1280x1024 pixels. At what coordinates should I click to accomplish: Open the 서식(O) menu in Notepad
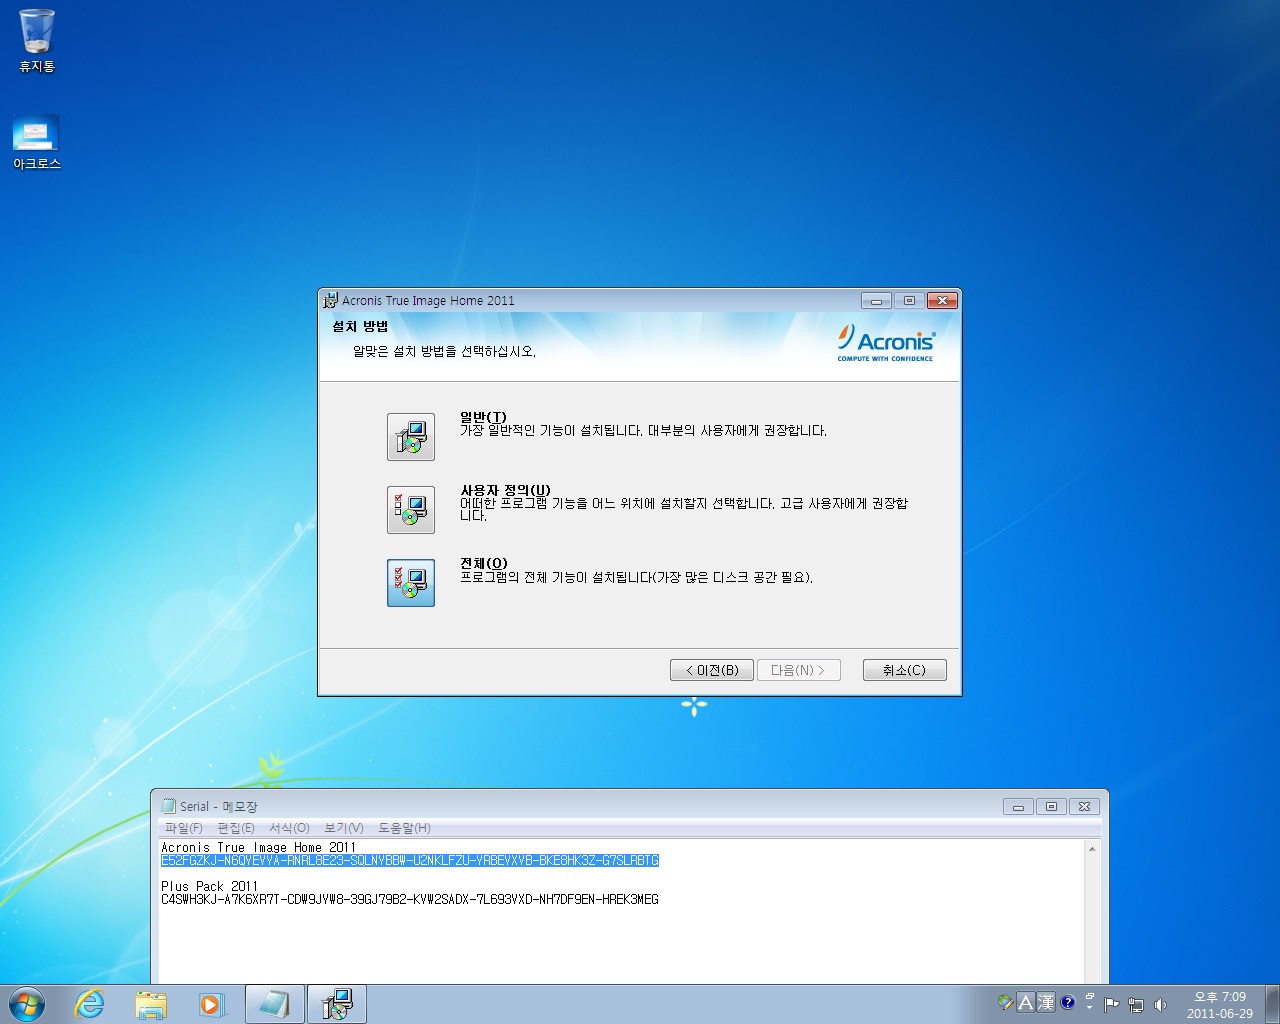pos(289,828)
